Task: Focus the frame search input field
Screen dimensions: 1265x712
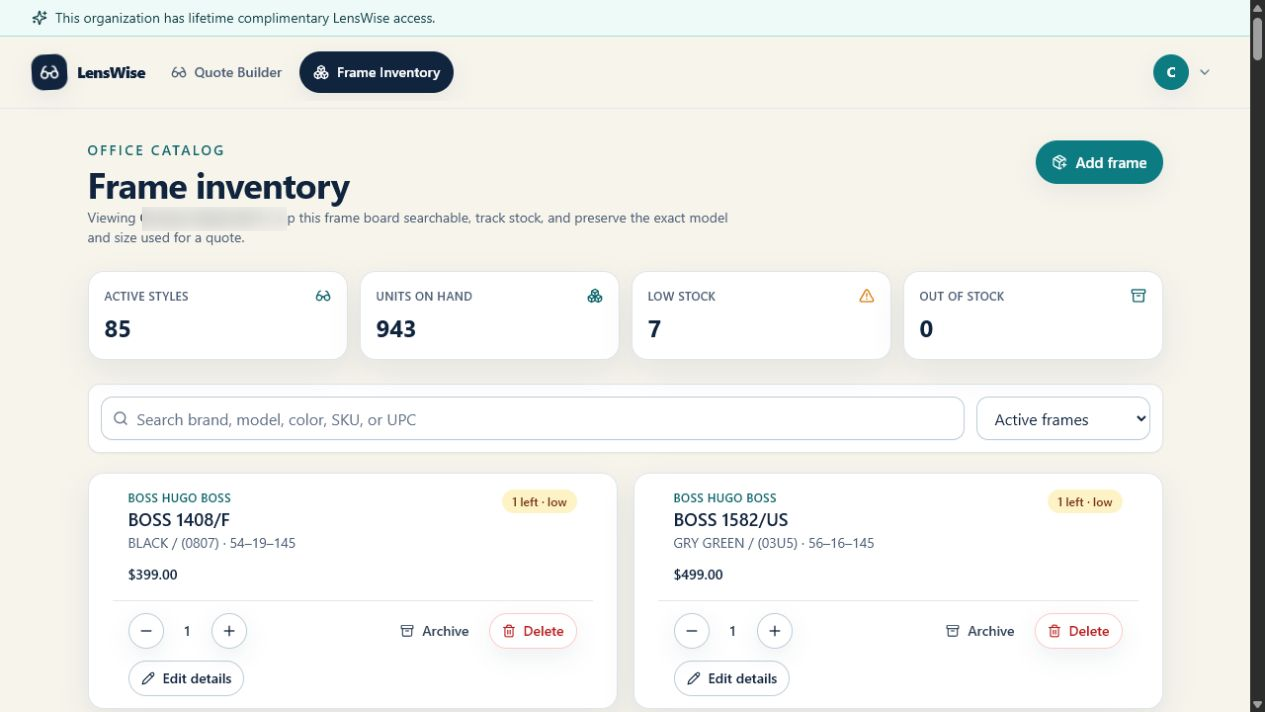Action: tap(533, 419)
